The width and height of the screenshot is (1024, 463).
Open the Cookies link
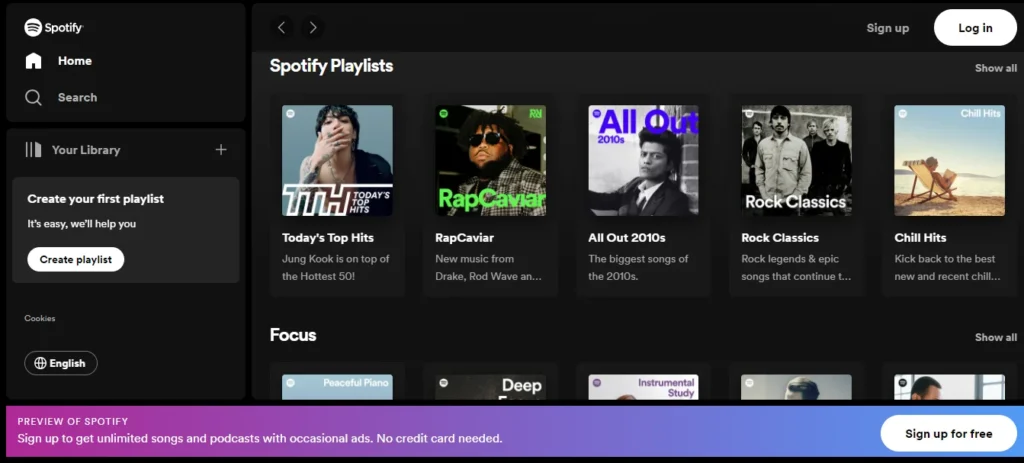point(40,318)
